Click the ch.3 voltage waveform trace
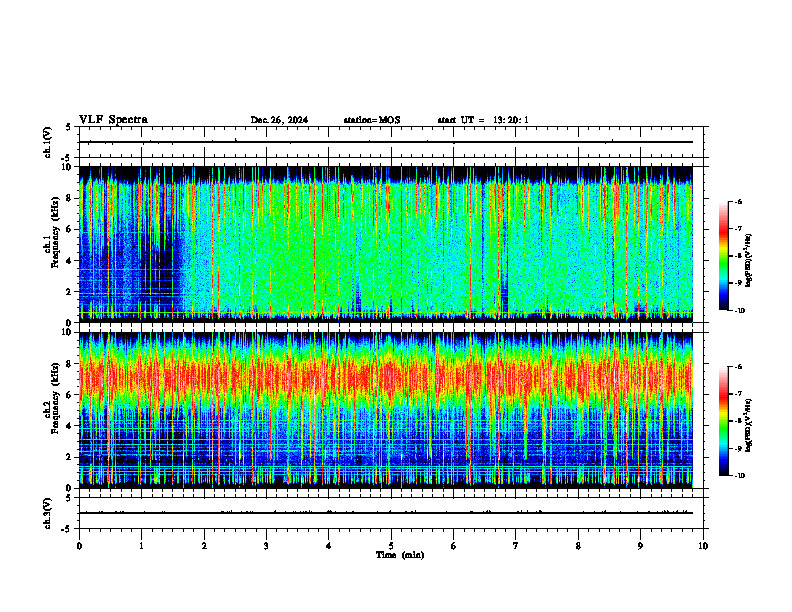Image resolution: width=792 pixels, height=612 pixels. pos(386,513)
